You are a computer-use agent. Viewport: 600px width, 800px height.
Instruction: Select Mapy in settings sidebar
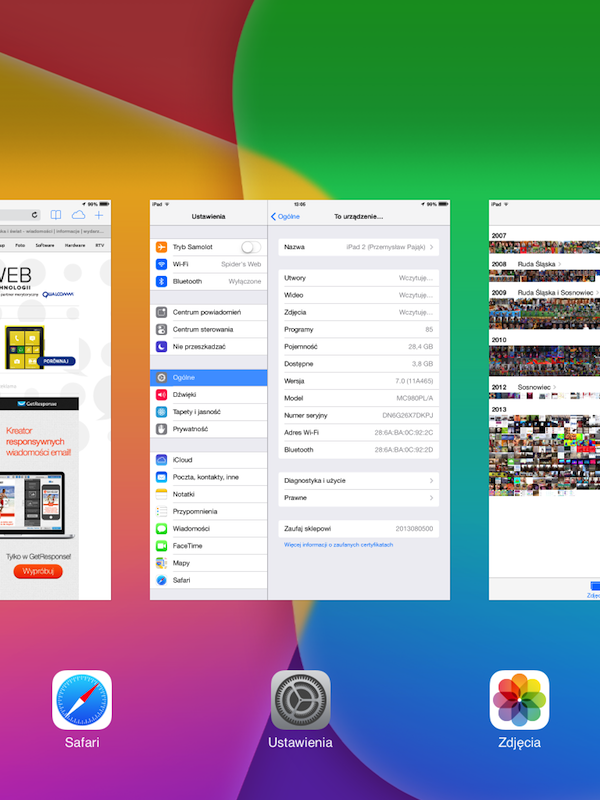coord(209,563)
